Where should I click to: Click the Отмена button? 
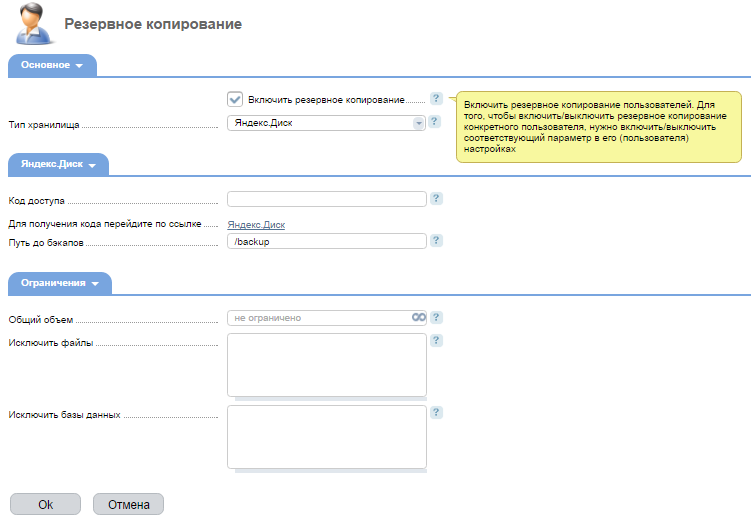pyautogui.click(x=128, y=504)
